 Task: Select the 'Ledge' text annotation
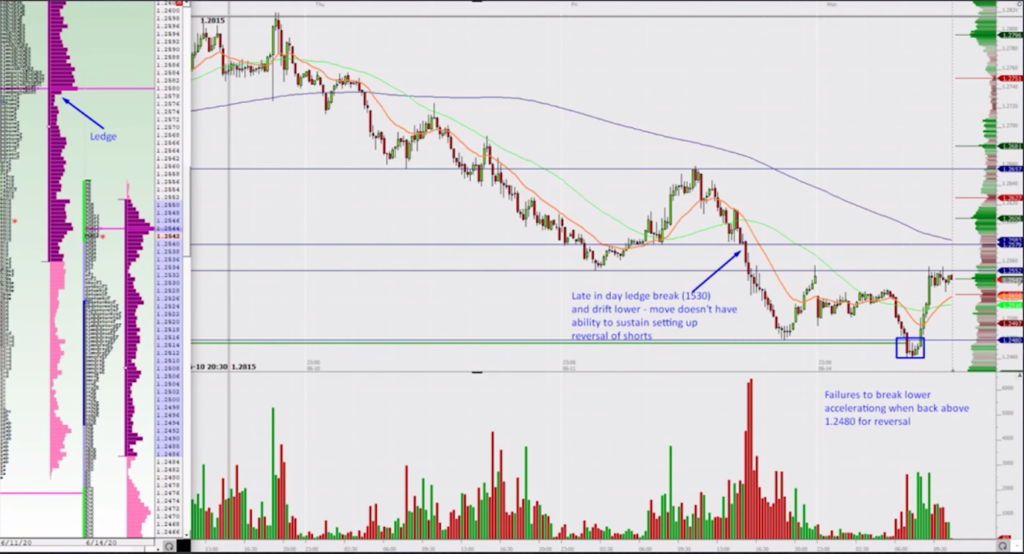pos(103,137)
